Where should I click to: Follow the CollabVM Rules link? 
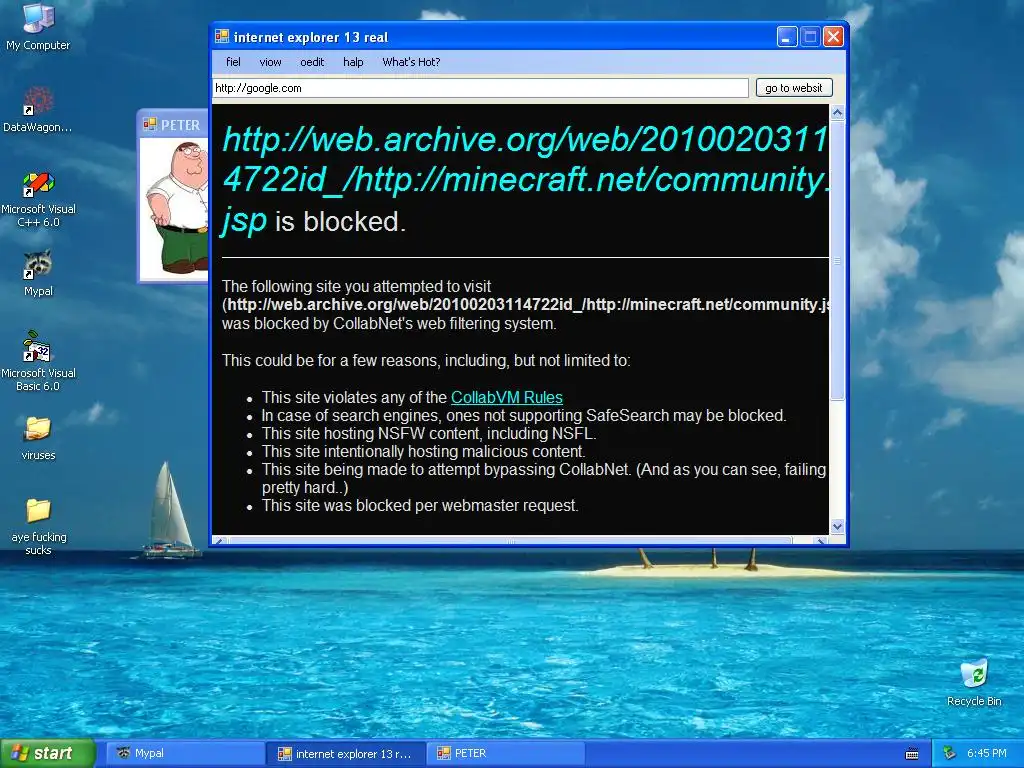click(x=507, y=397)
